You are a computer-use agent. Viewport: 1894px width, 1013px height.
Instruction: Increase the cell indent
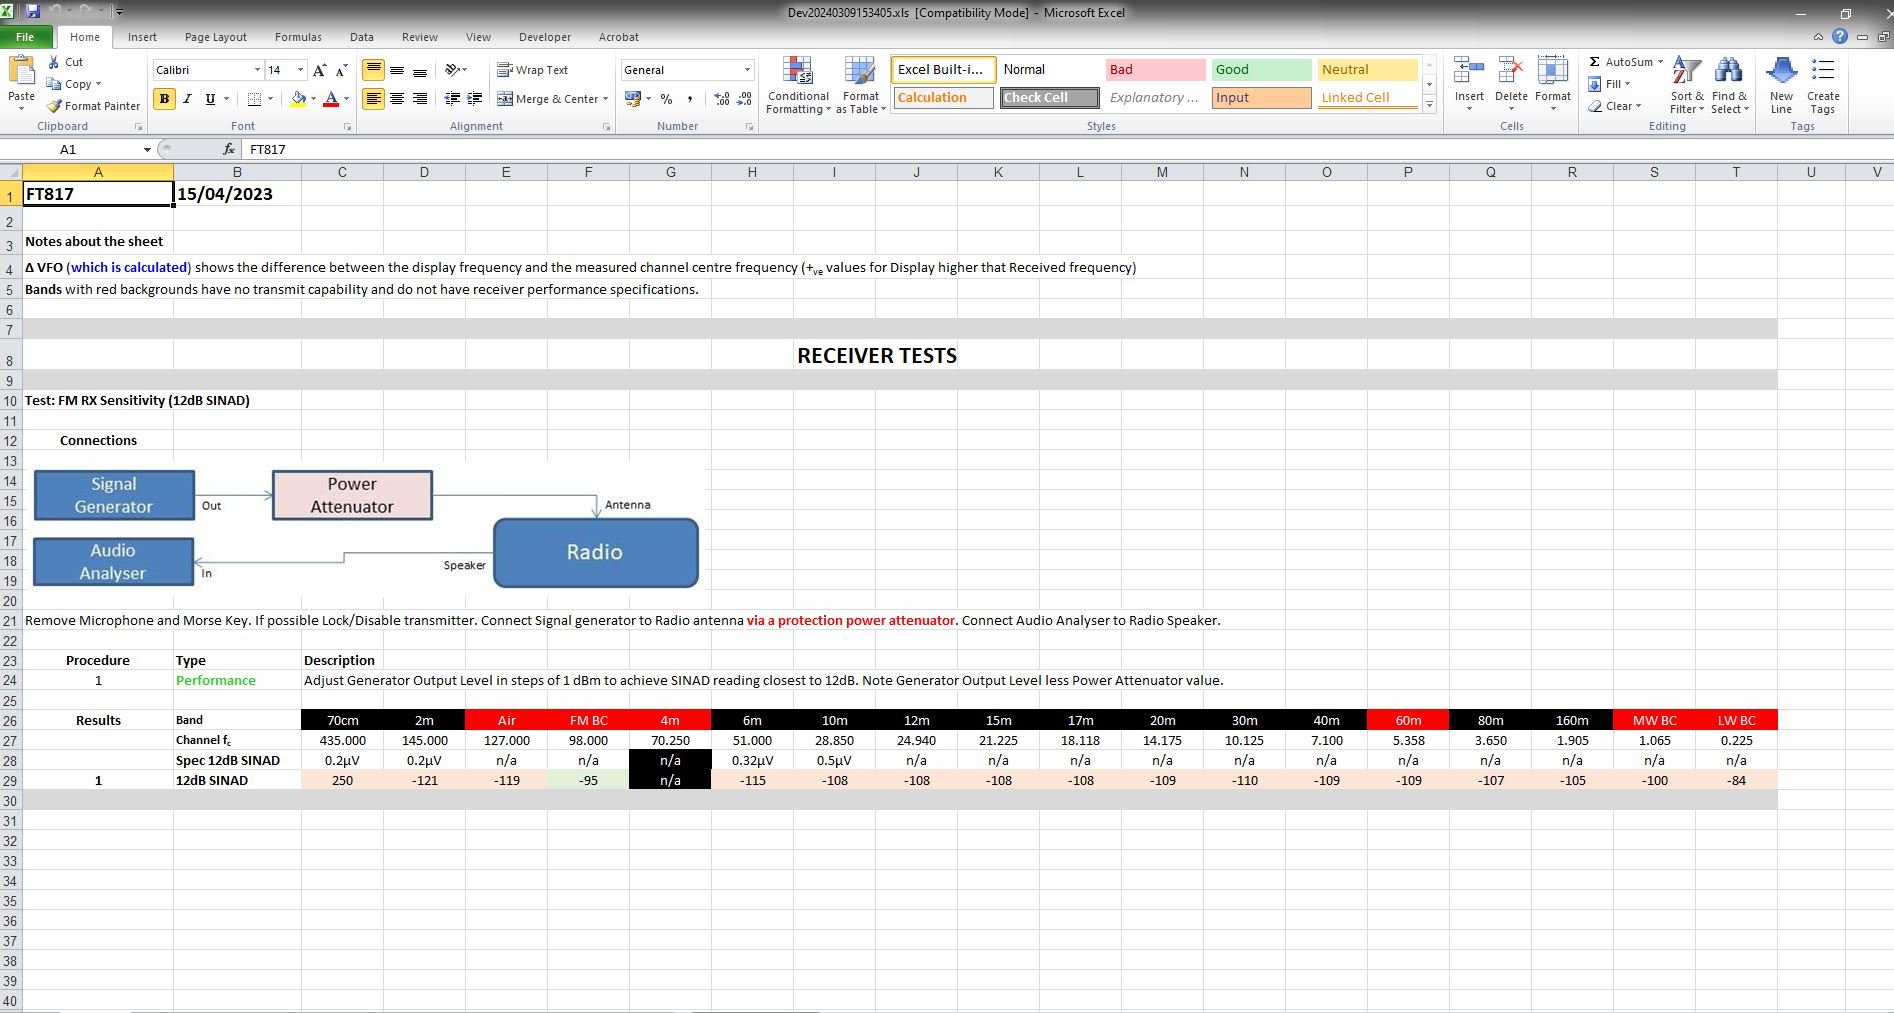click(475, 99)
